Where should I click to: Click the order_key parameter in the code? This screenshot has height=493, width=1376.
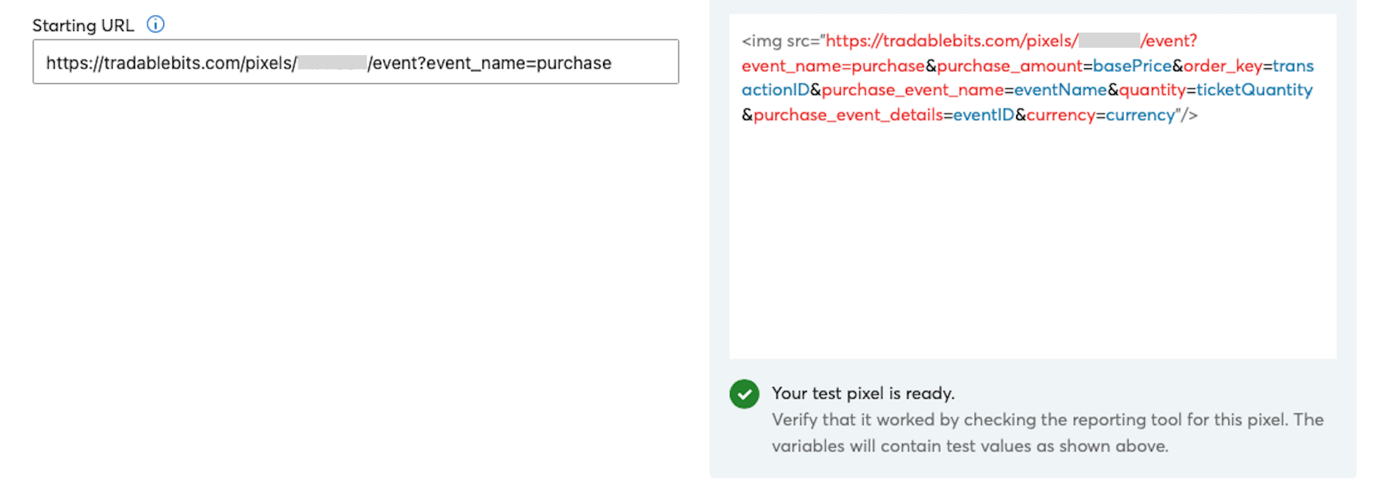point(1221,66)
